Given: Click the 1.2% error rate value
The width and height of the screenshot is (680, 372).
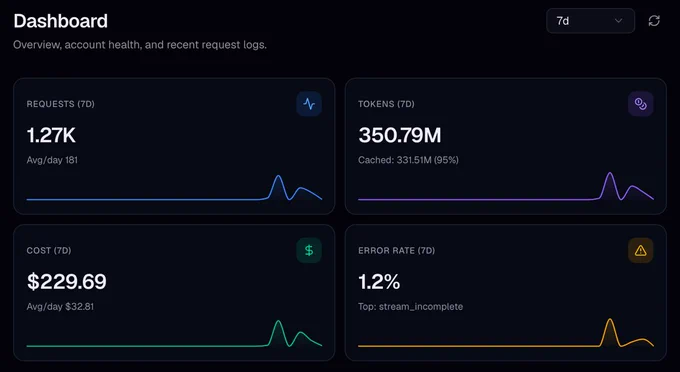Looking at the screenshot, I should coord(379,282).
